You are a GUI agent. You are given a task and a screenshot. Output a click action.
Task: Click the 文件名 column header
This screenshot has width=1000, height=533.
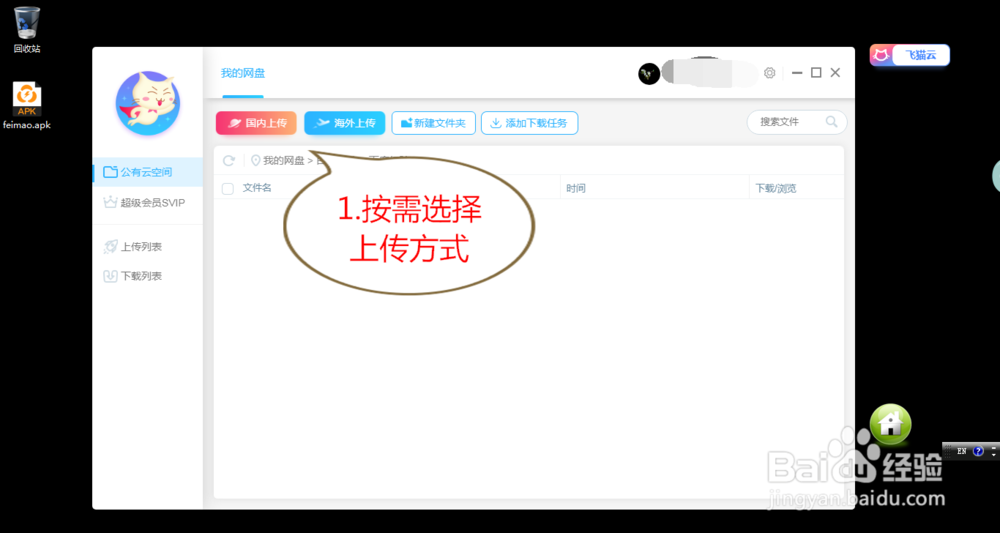coord(257,188)
